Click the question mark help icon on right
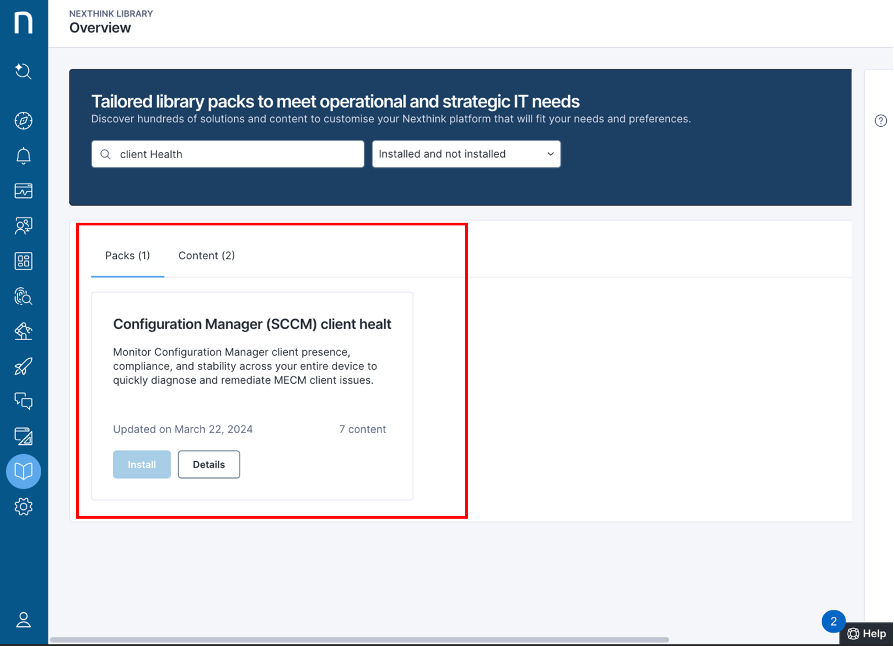The height and width of the screenshot is (646, 894). click(880, 120)
